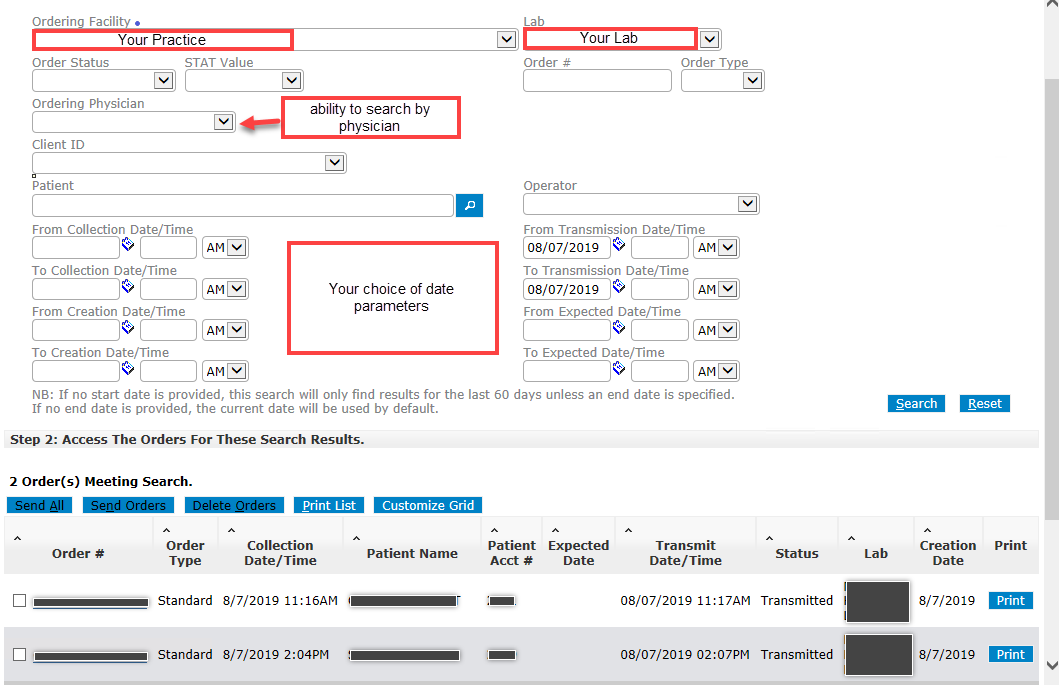Image resolution: width=1059 pixels, height=685 pixels.
Task: Sort by Status column arrow
Action: pos(769,538)
